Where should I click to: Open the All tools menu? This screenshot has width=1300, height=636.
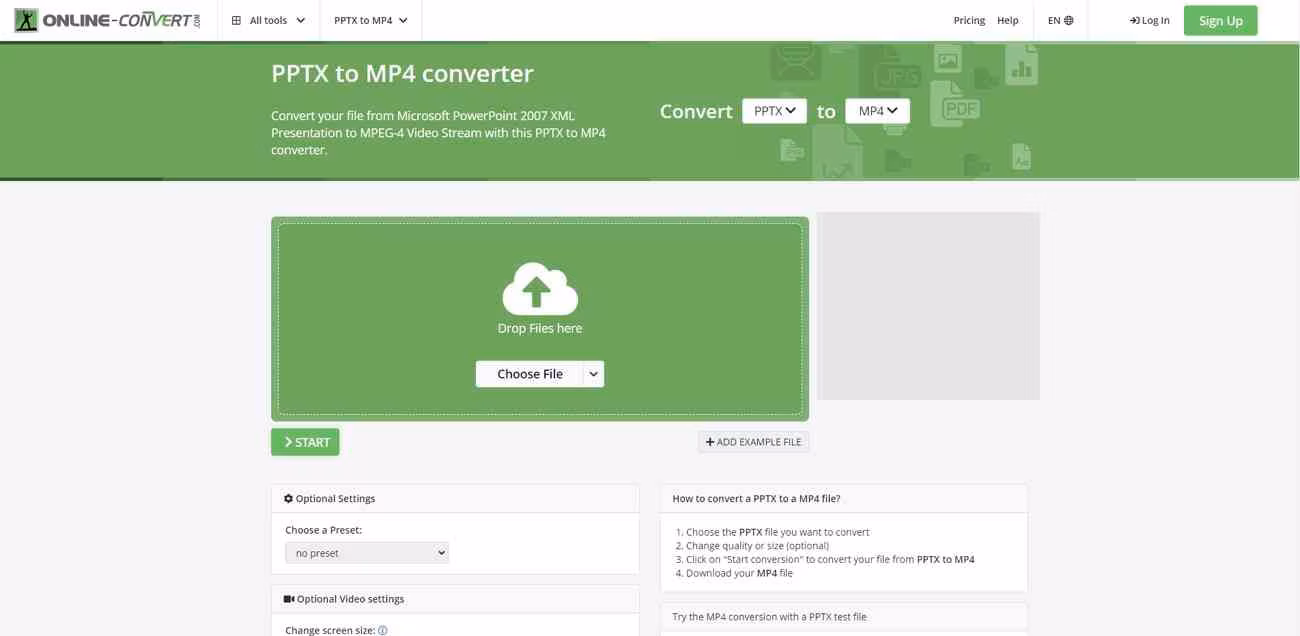coord(268,20)
